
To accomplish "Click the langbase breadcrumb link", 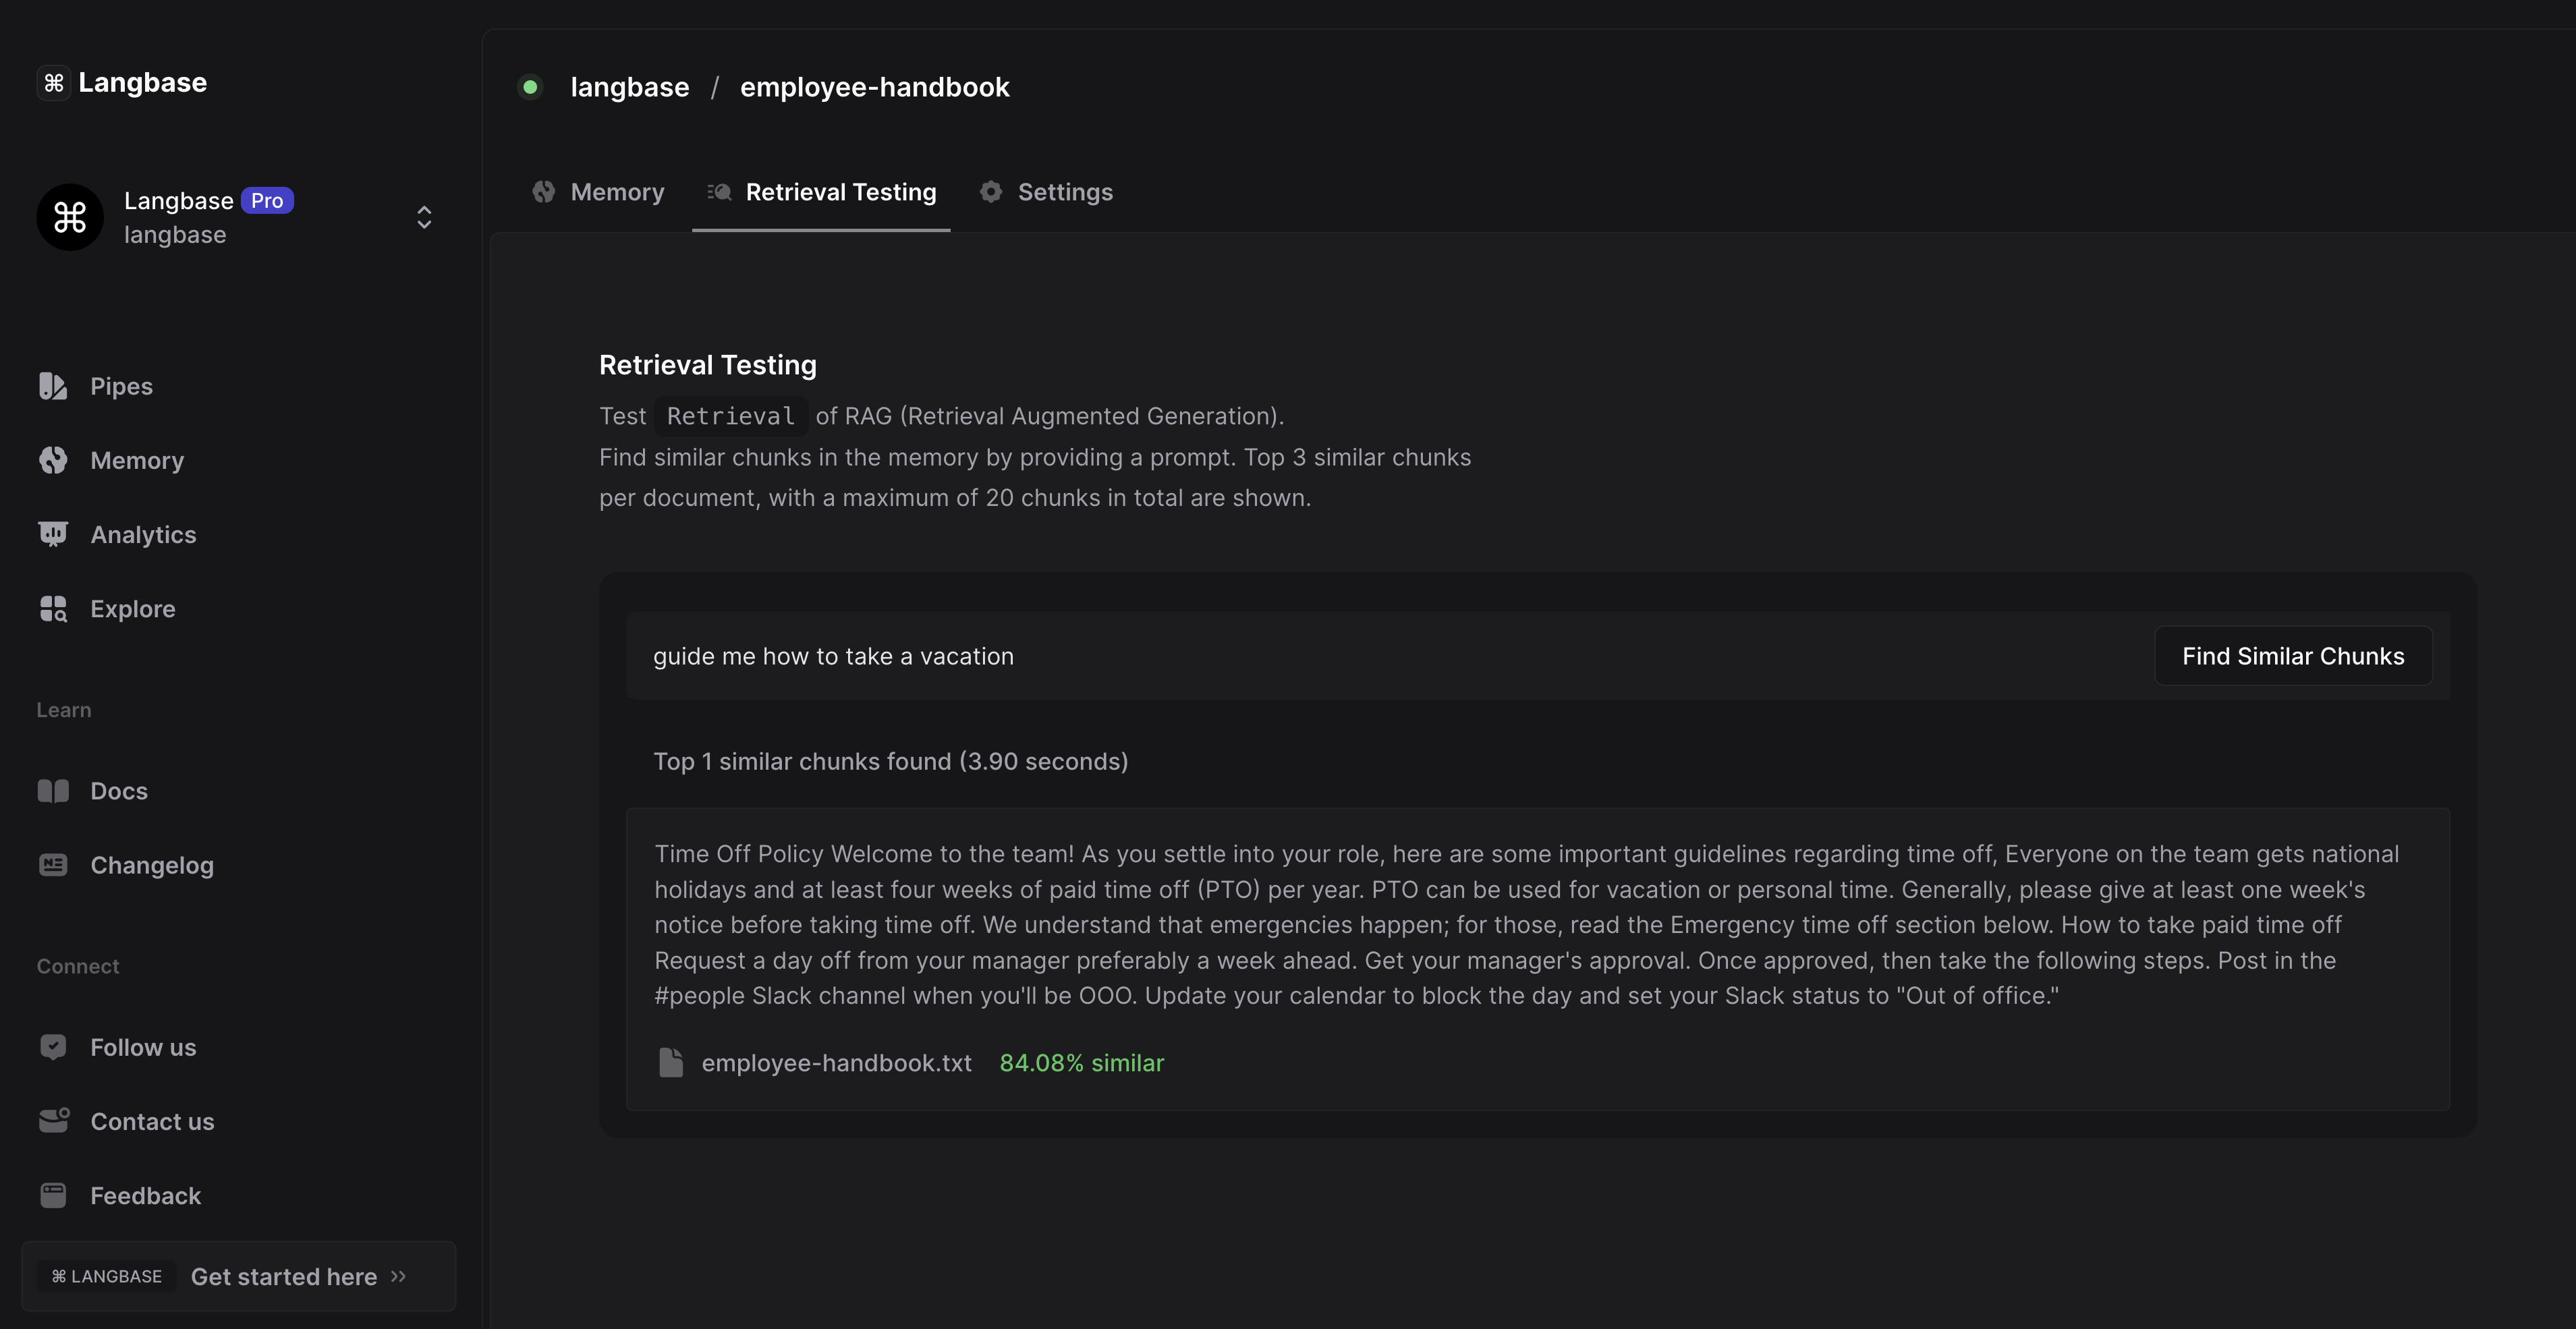I will pyautogui.click(x=629, y=87).
